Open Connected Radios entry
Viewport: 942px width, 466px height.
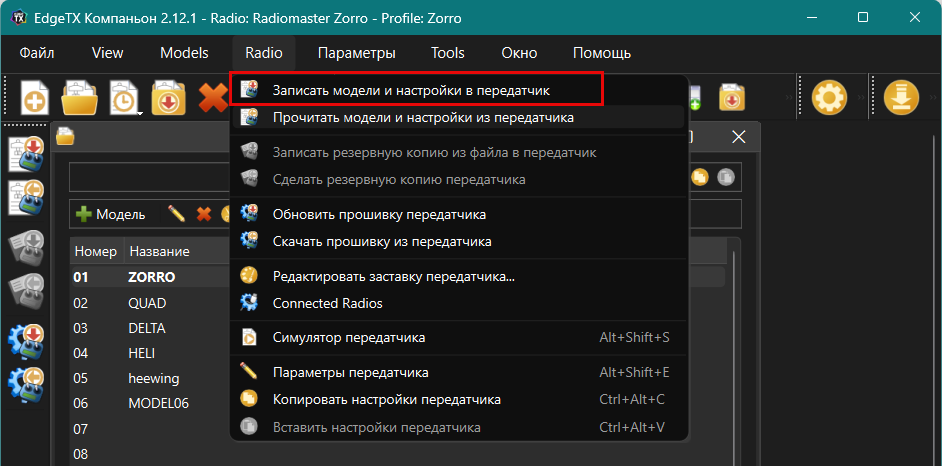(460, 303)
